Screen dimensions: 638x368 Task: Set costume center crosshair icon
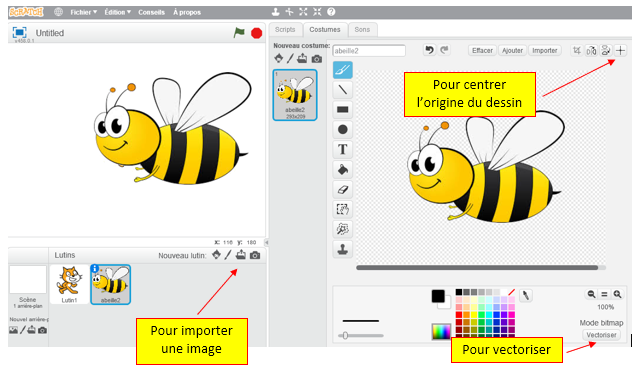pyautogui.click(x=620, y=50)
